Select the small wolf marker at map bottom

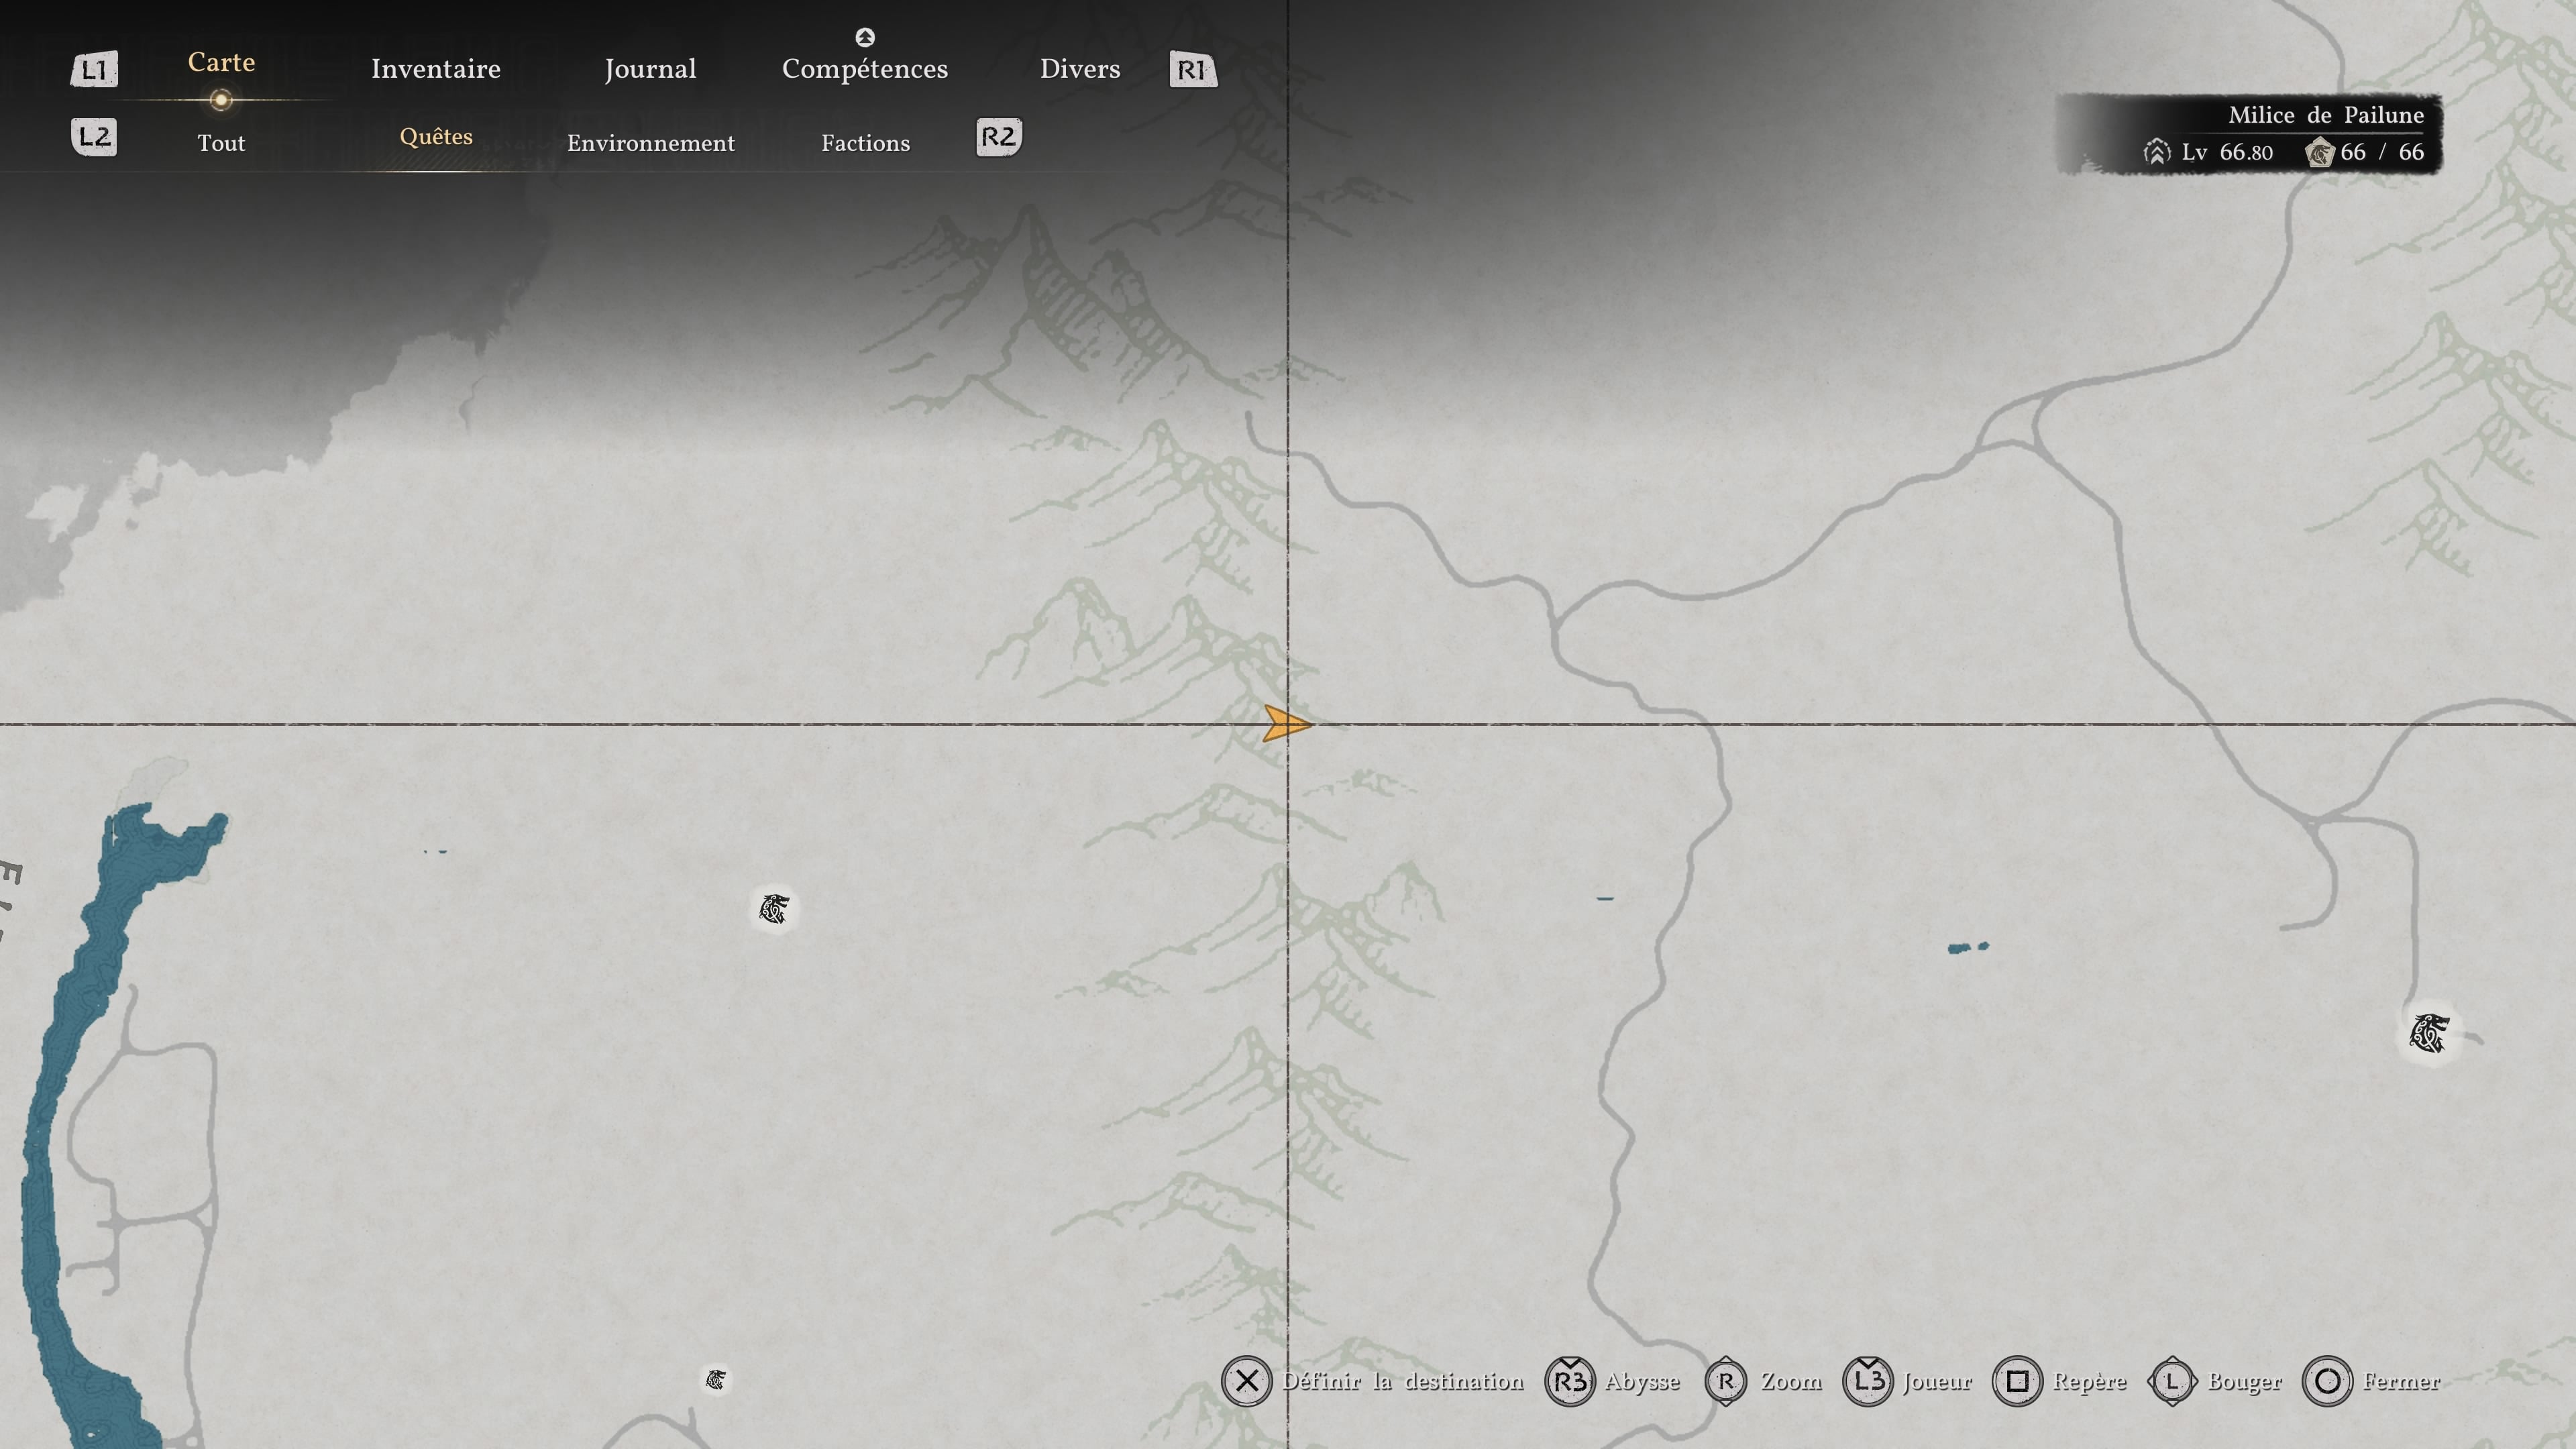click(715, 1381)
